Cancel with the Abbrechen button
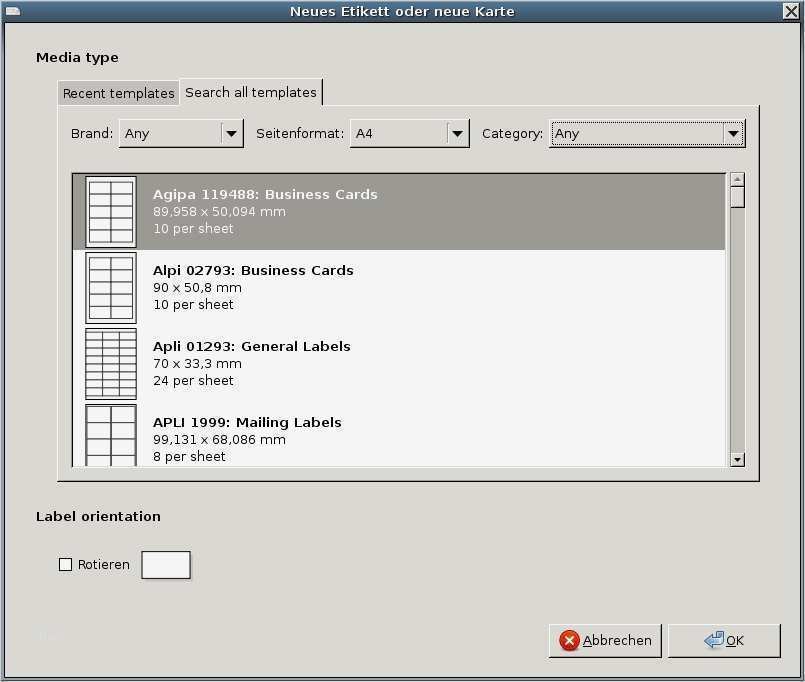805x682 pixels. (605, 640)
